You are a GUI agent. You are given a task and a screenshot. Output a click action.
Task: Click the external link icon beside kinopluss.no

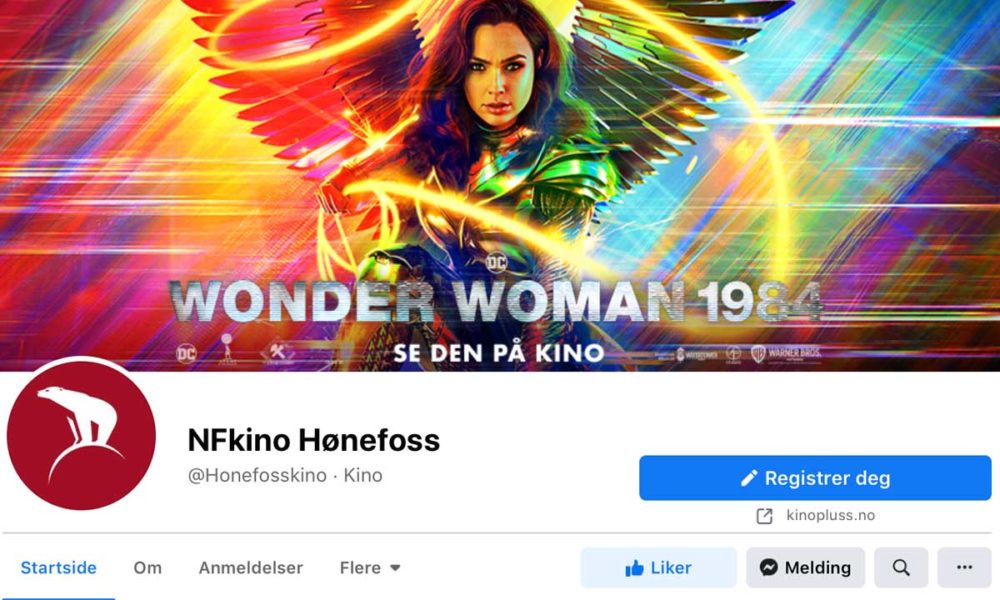pyautogui.click(x=764, y=516)
